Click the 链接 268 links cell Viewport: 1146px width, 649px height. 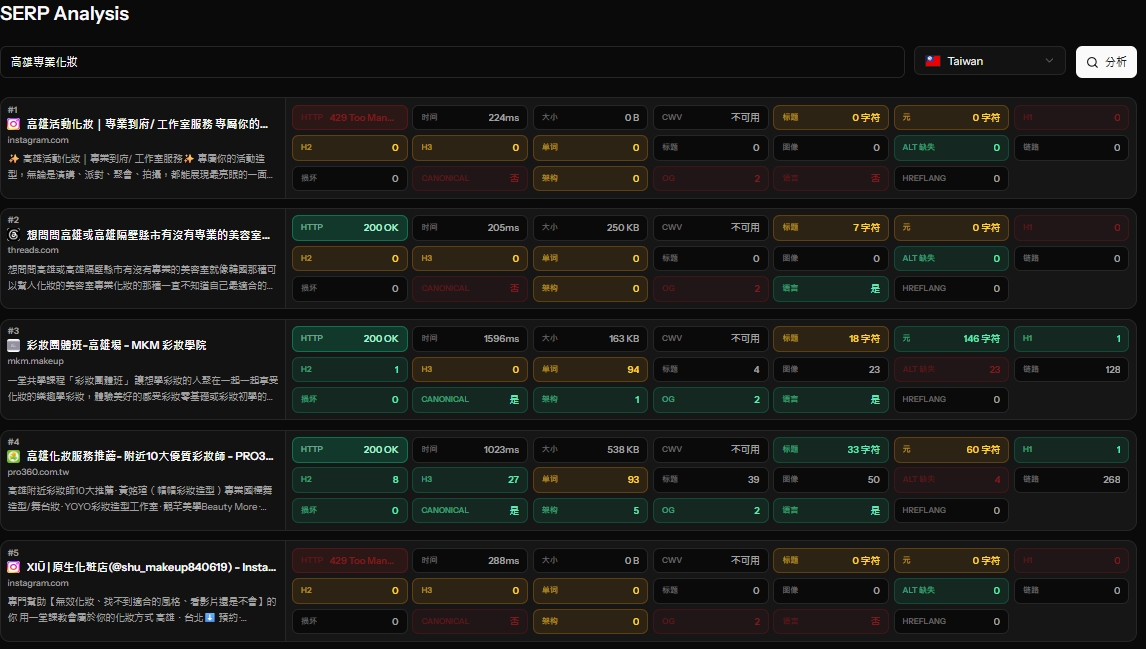click(x=1071, y=479)
